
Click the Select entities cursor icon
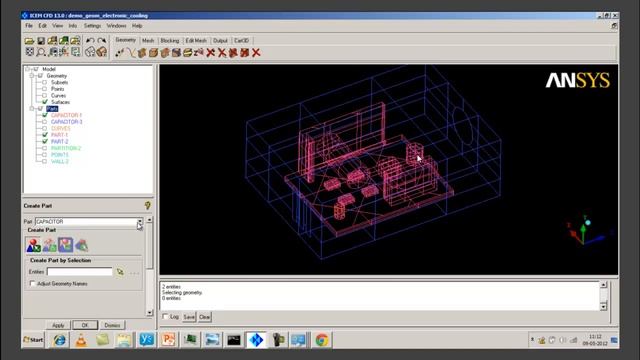click(120, 272)
